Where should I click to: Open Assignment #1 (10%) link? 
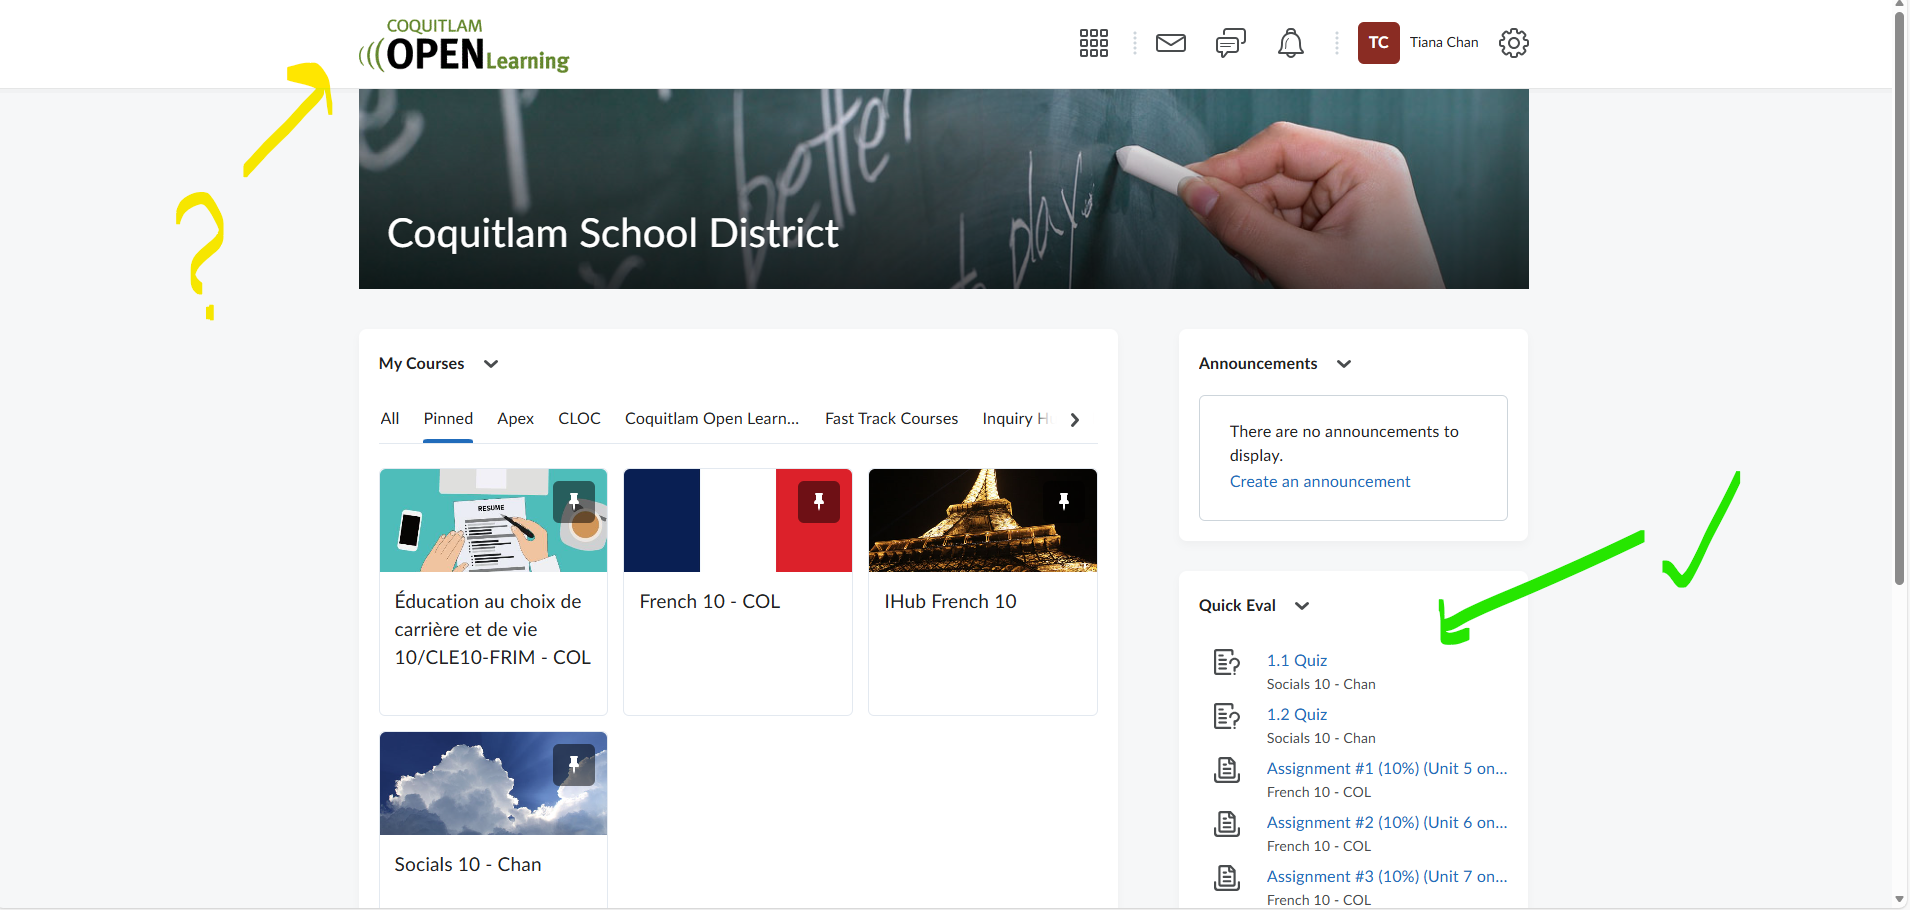(x=1387, y=769)
